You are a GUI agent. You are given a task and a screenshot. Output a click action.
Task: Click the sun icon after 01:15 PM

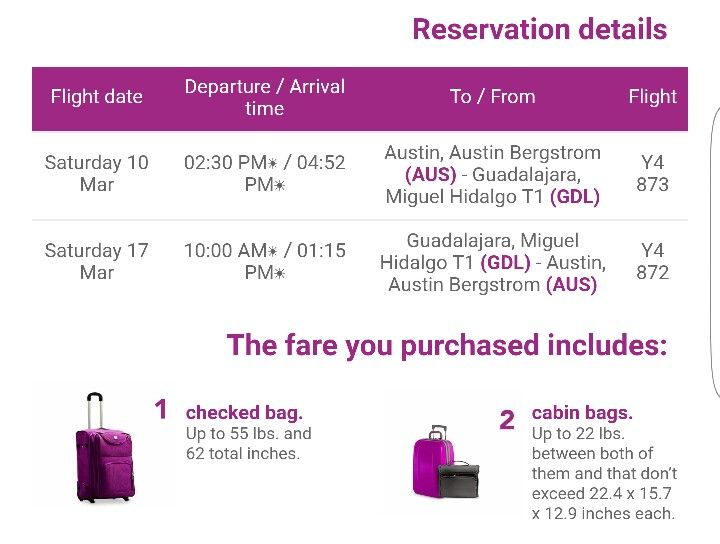click(279, 273)
